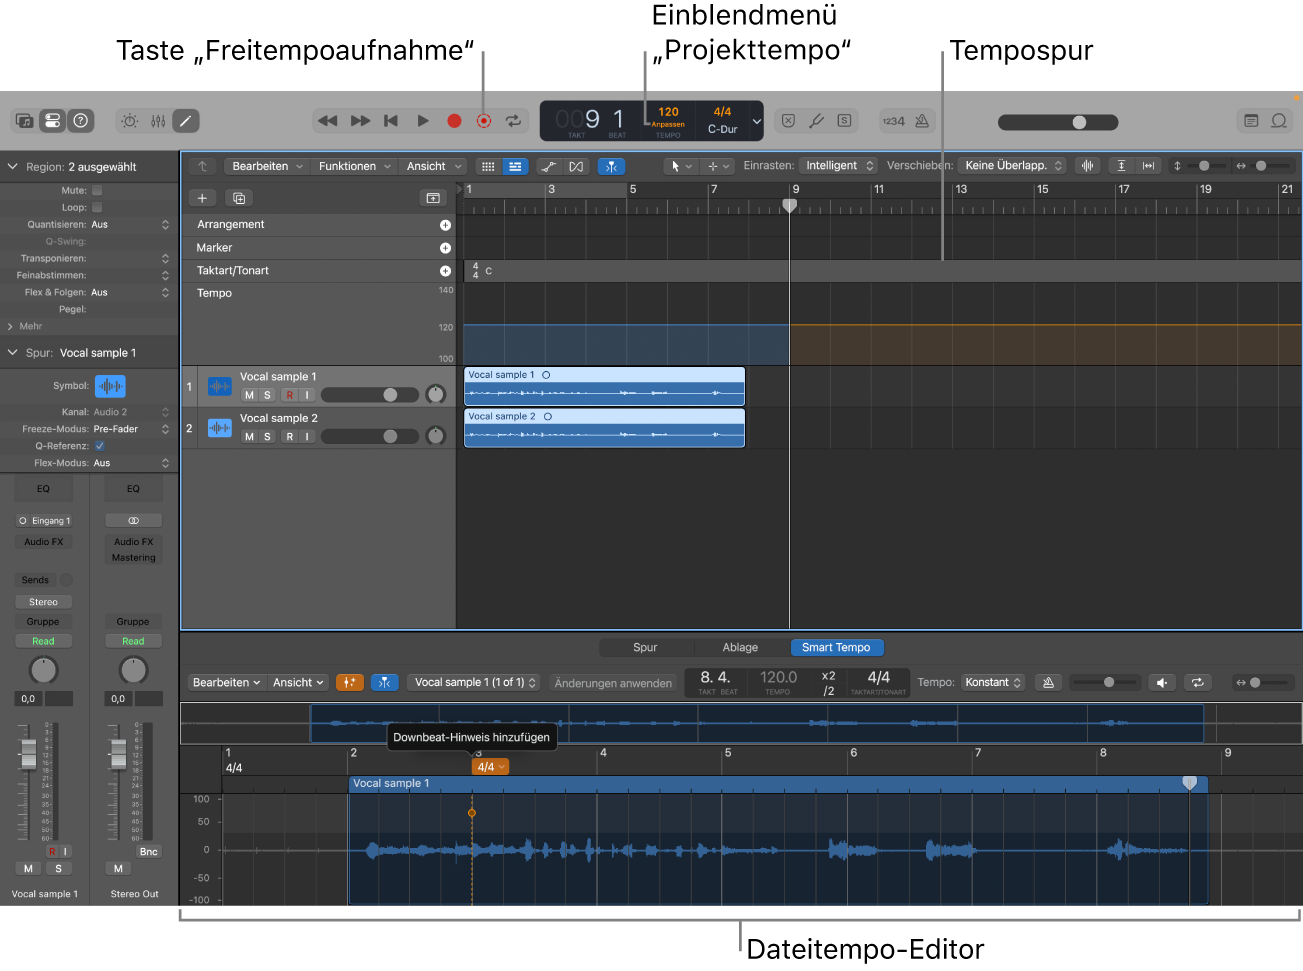Add an Arrangement marker with plus
Screen dimensions: 1303x971
pyautogui.click(x=445, y=225)
